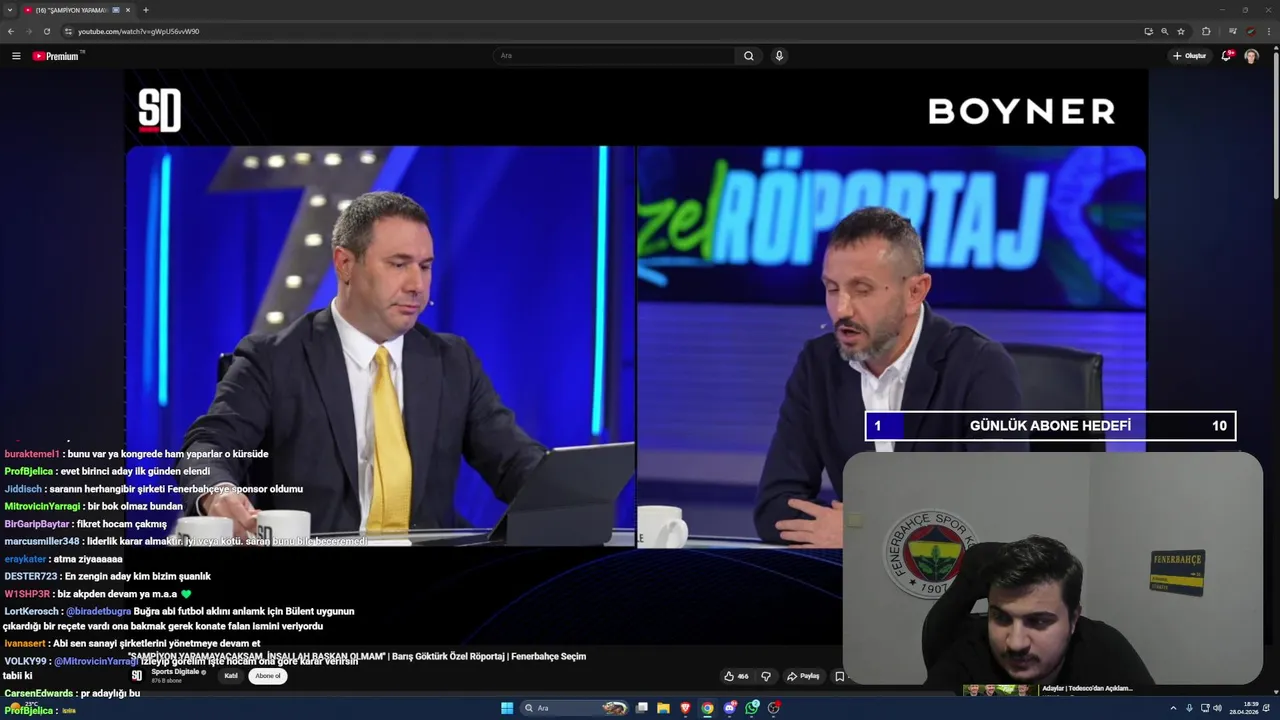Close the YouTube browser tab
The height and width of the screenshot is (720, 1280).
[128, 10]
